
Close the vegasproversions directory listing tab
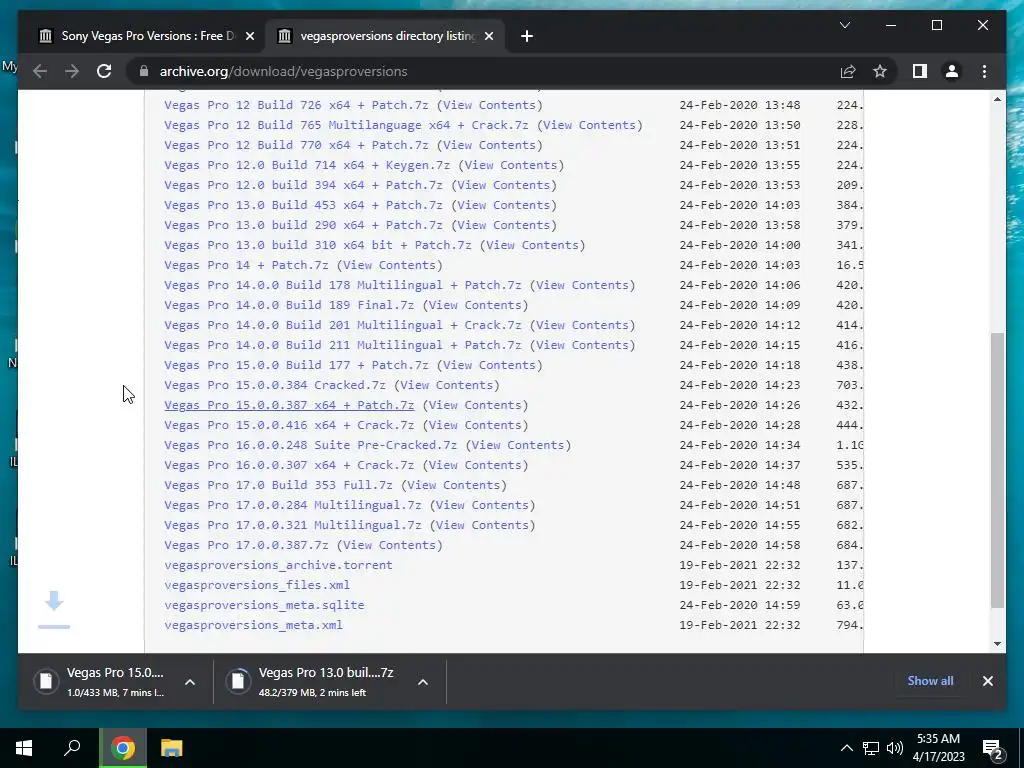489,37
